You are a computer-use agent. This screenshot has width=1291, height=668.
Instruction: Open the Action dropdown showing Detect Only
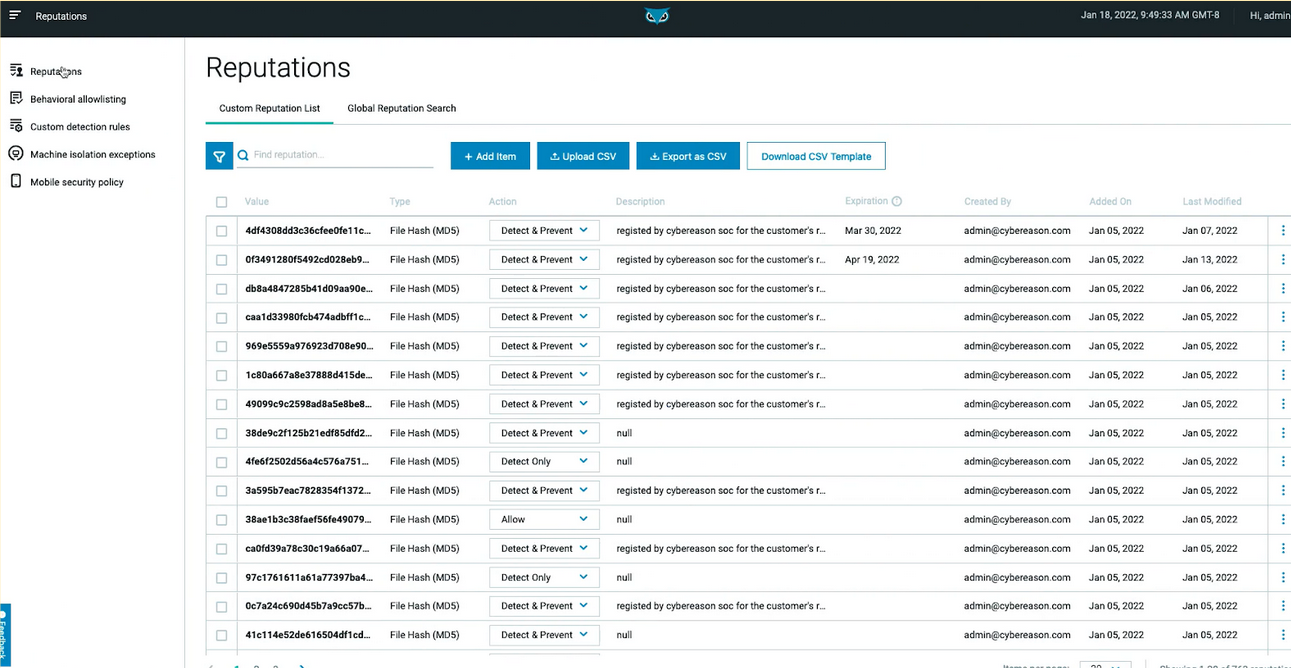pos(543,461)
